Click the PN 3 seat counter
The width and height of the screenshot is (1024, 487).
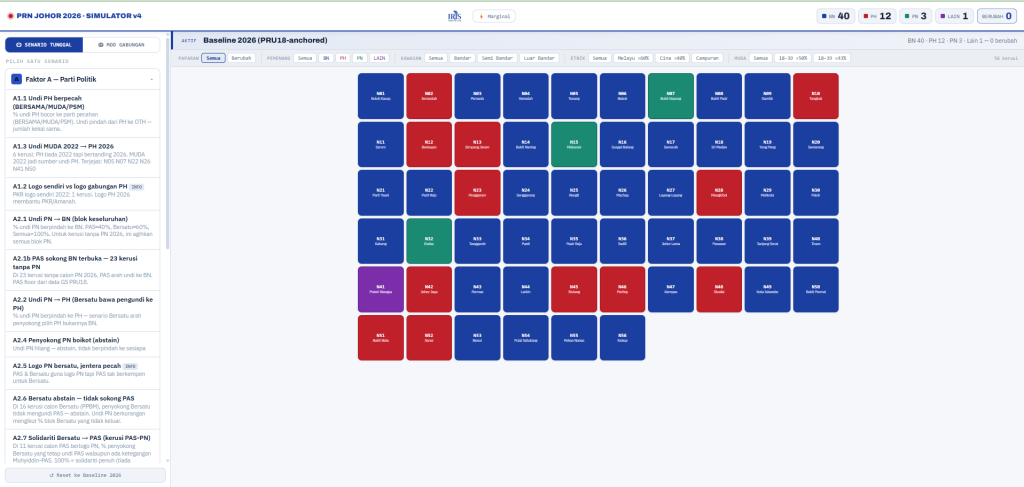(916, 16)
